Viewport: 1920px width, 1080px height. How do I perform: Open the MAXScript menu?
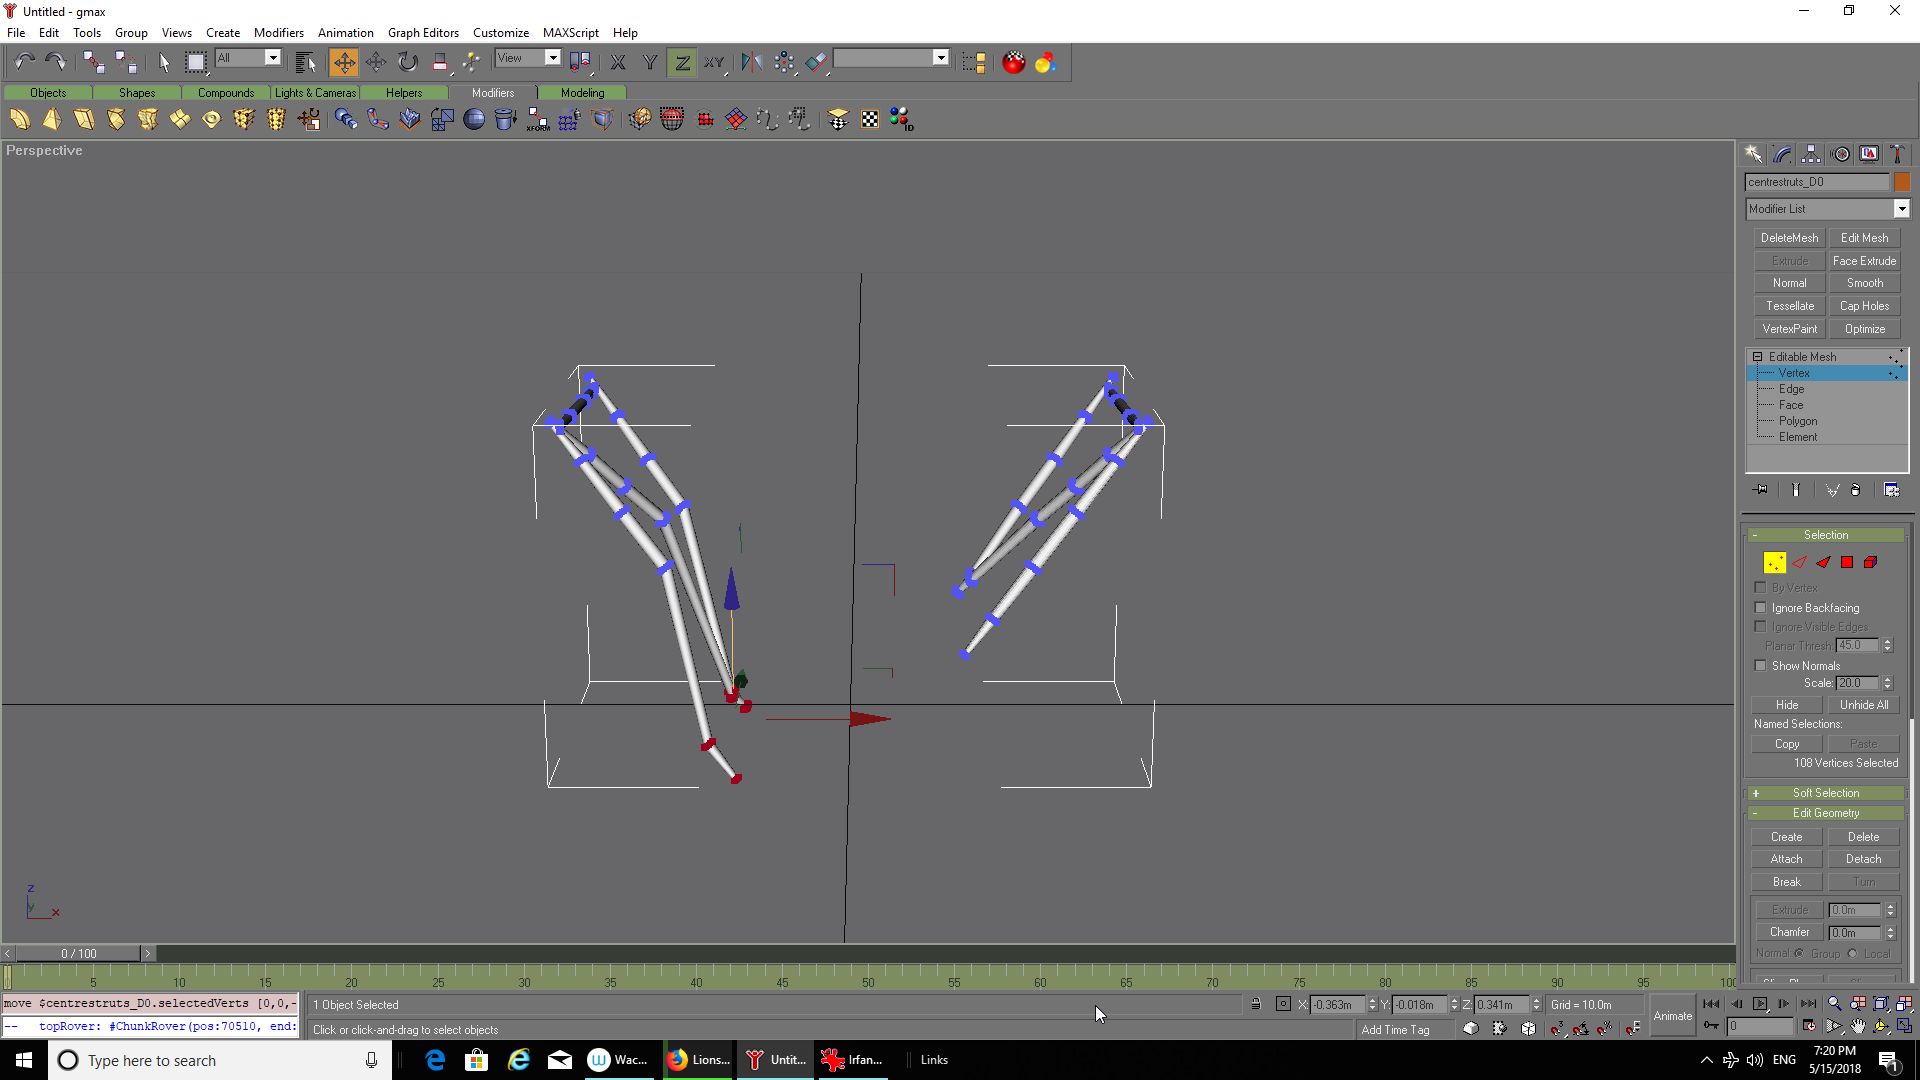tap(570, 33)
